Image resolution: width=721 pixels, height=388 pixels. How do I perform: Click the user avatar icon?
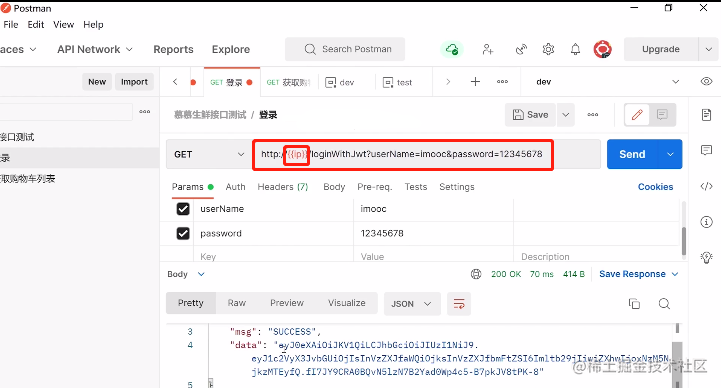click(602, 49)
